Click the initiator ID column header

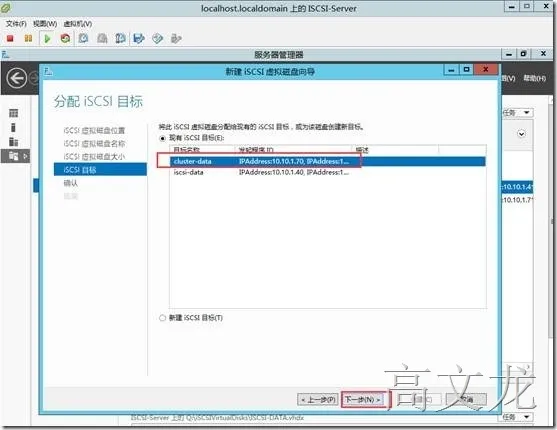293,150
